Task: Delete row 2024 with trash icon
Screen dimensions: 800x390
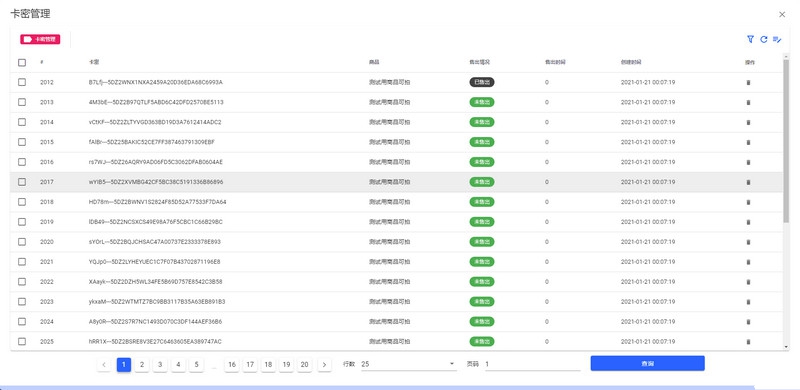Action: pyautogui.click(x=748, y=322)
